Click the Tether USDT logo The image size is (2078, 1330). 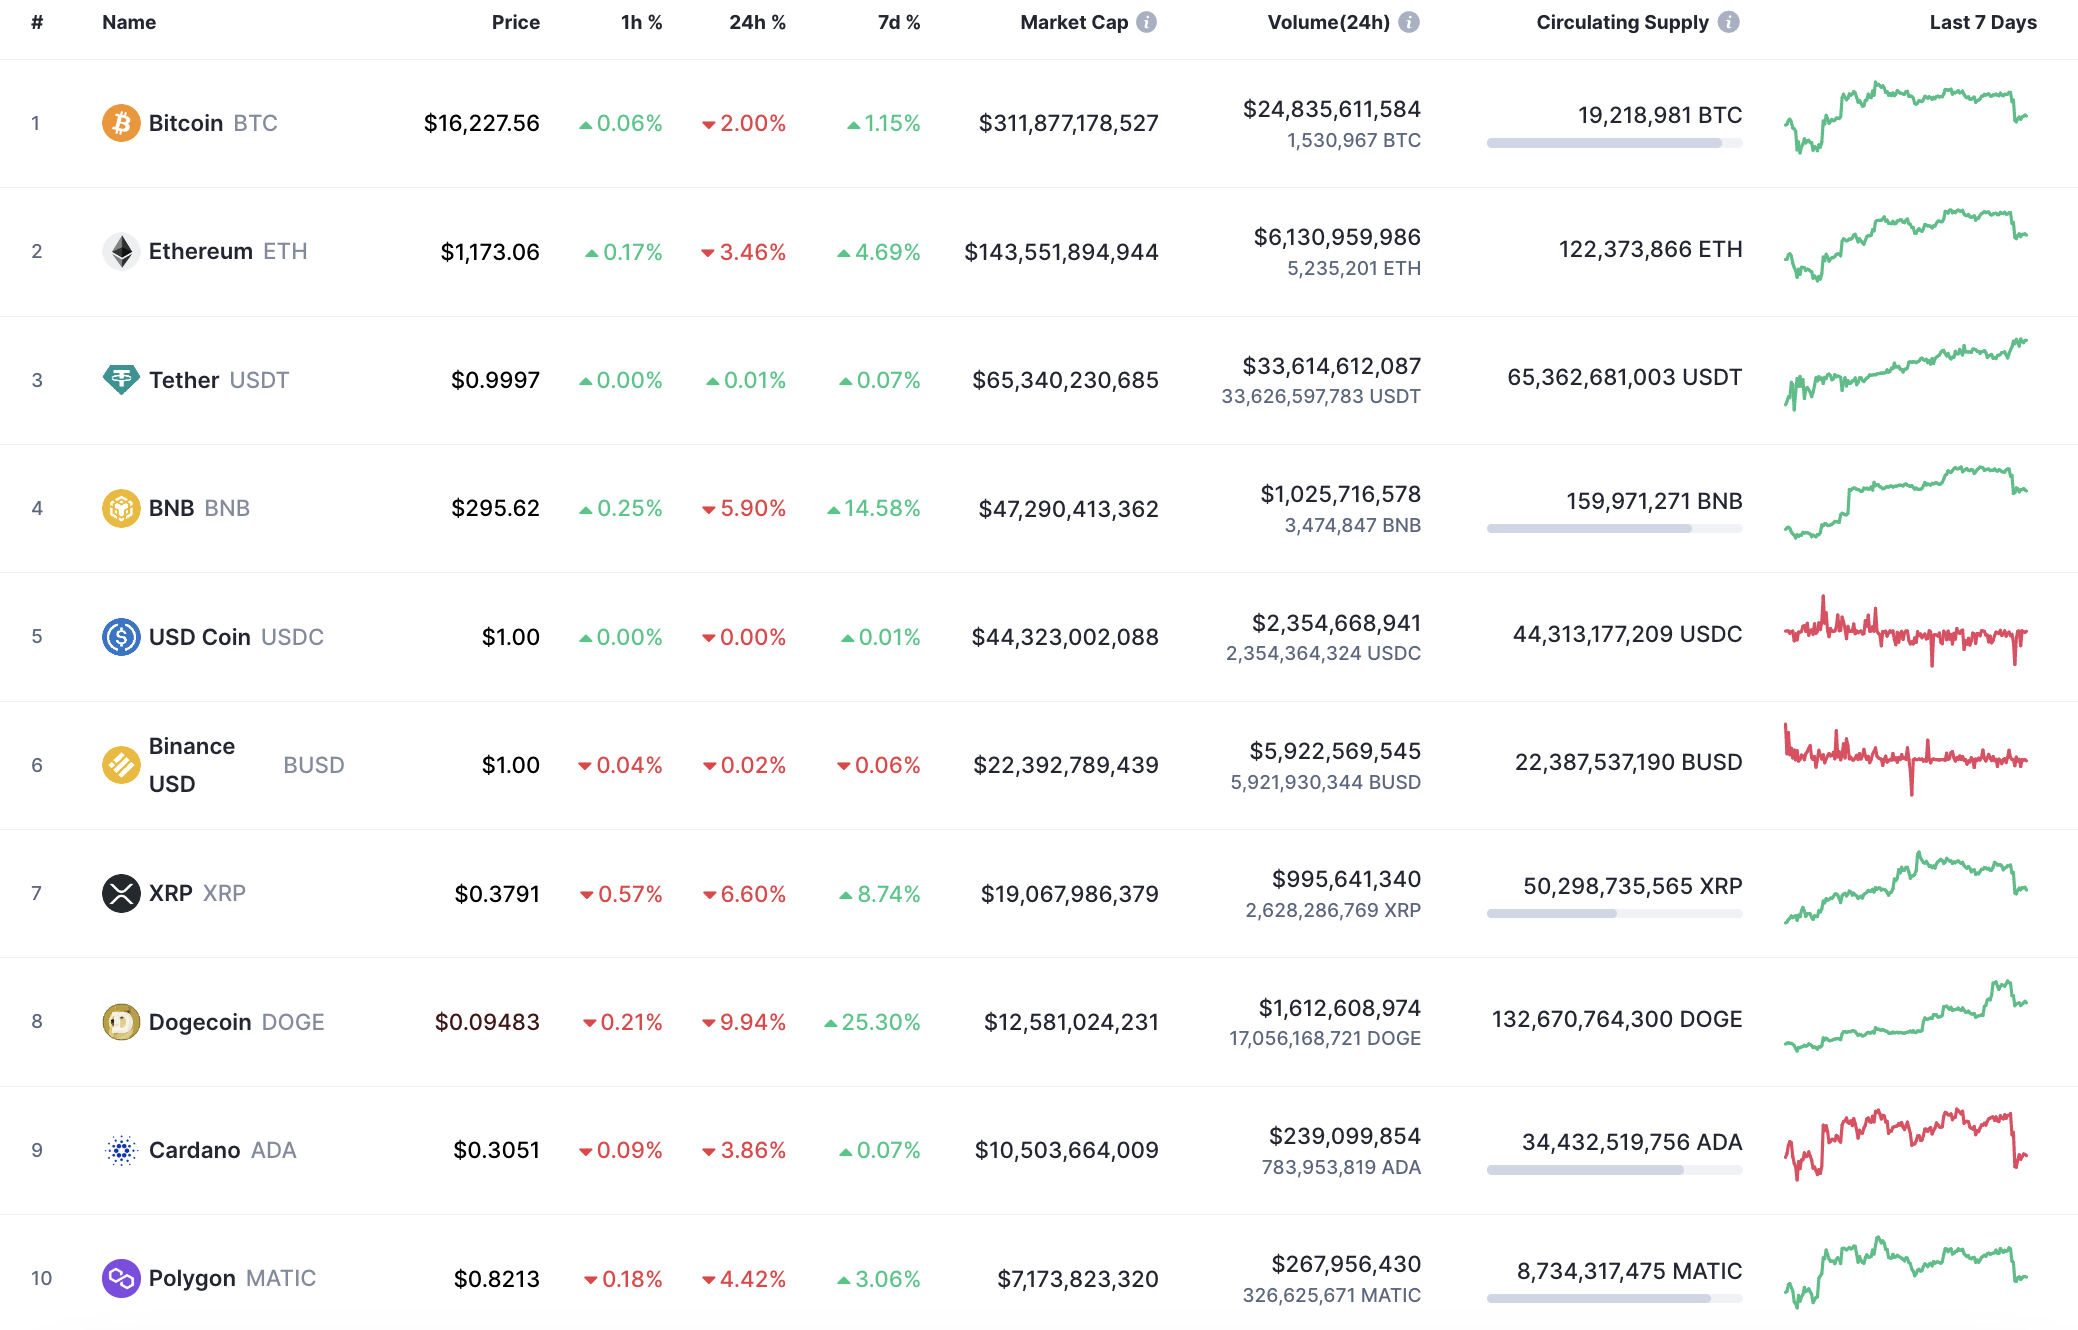[120, 380]
